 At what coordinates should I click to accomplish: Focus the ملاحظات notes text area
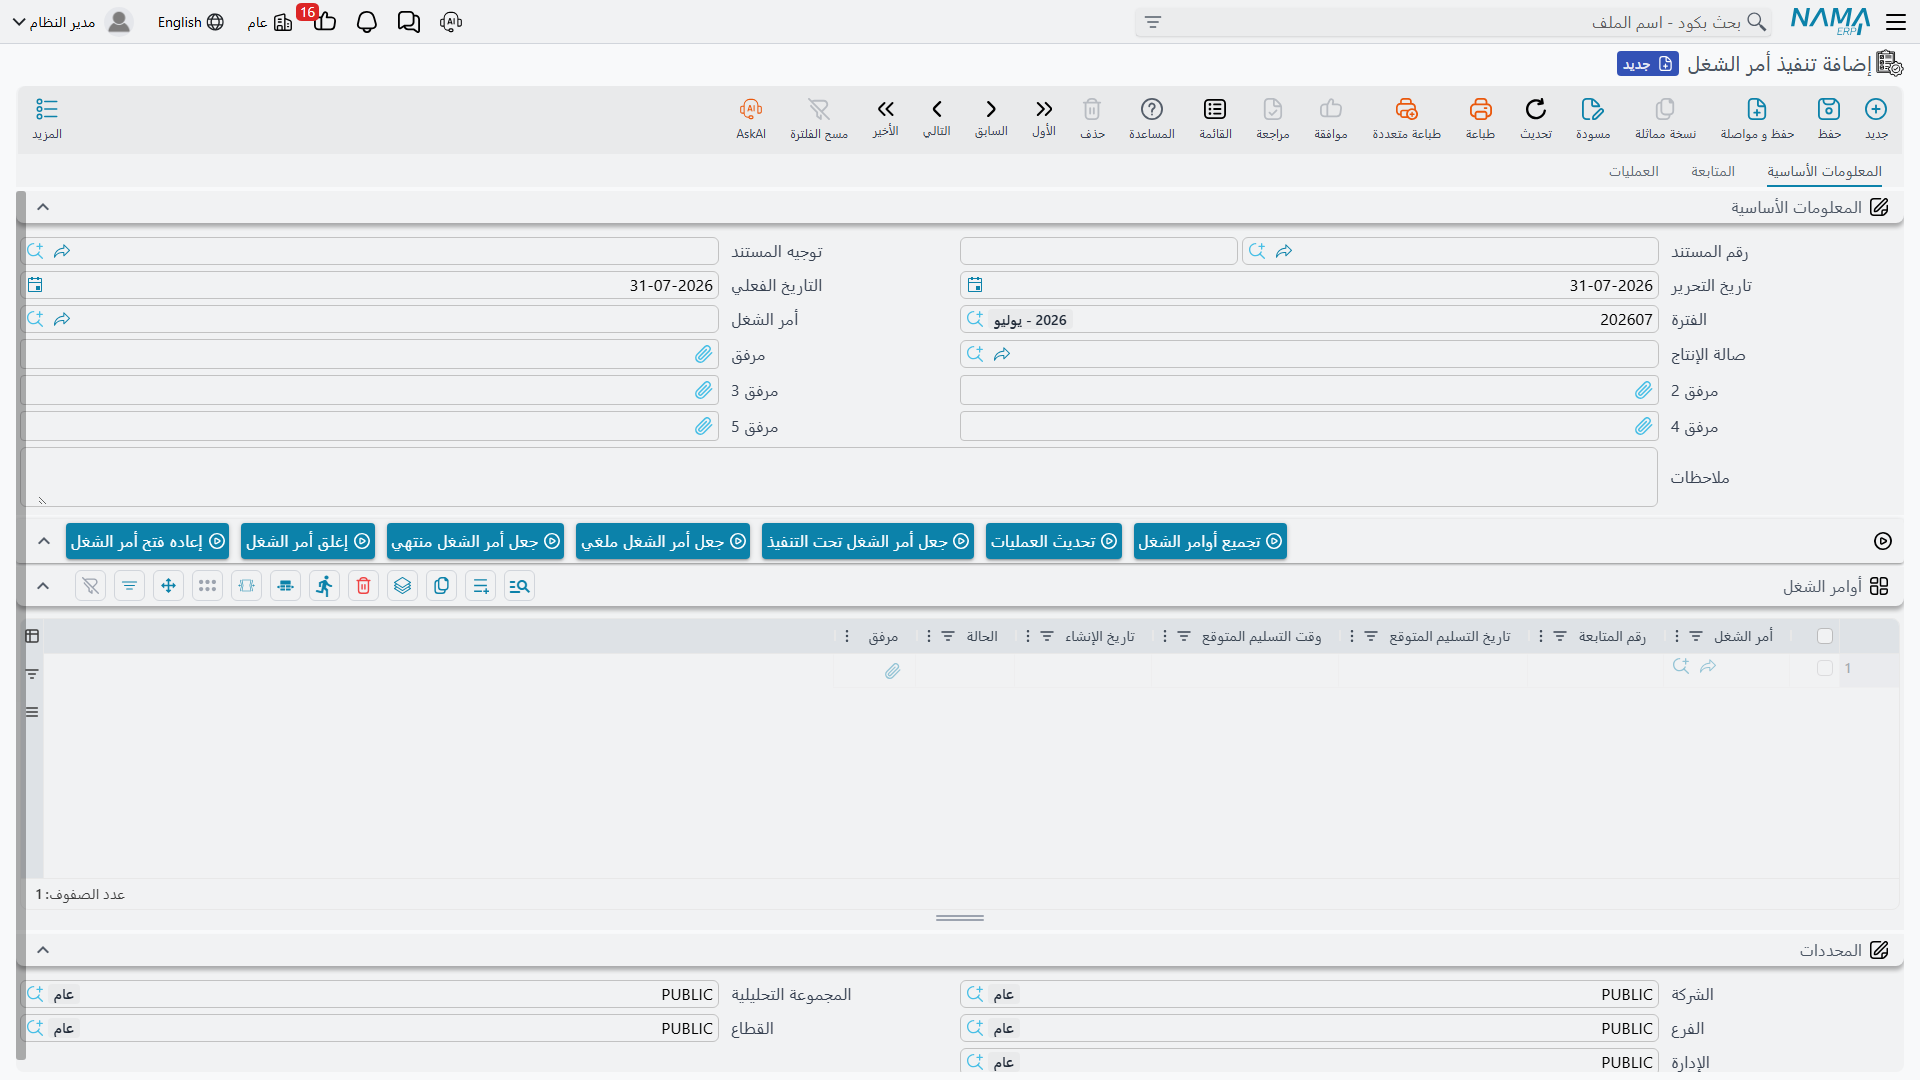tap(839, 477)
